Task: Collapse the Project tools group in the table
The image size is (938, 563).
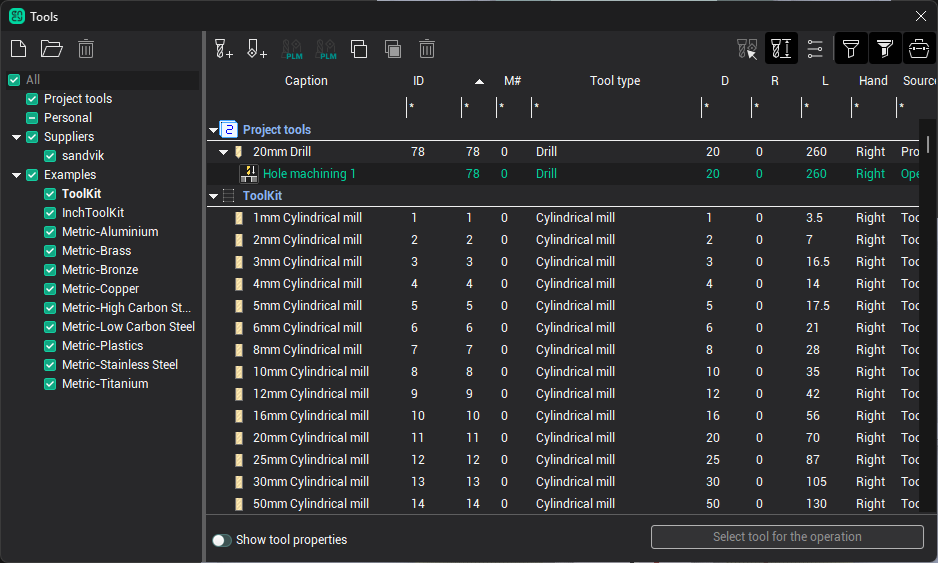Action: (x=214, y=130)
